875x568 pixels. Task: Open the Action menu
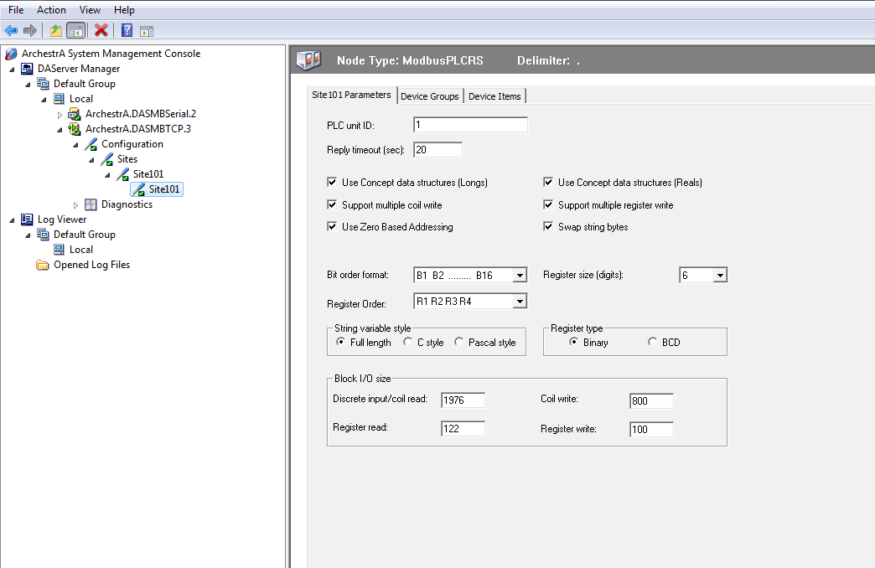click(51, 10)
